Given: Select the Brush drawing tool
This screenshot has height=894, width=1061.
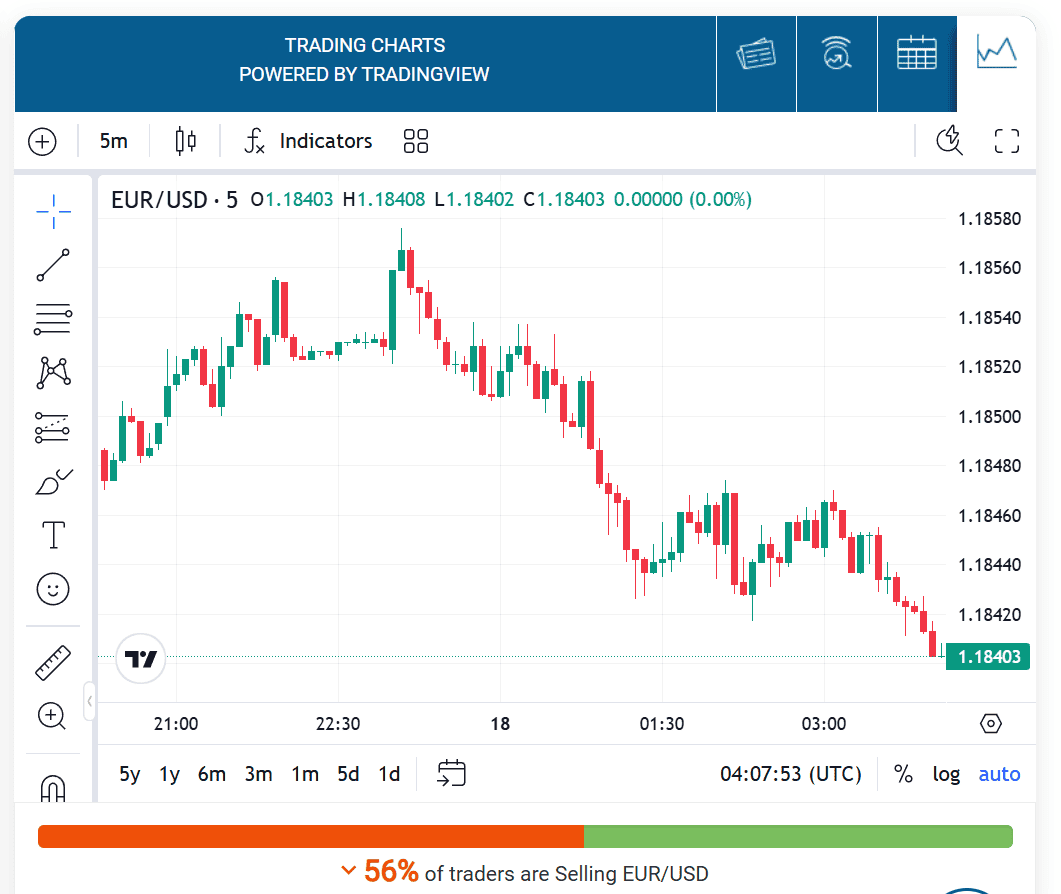Looking at the screenshot, I should [52, 481].
